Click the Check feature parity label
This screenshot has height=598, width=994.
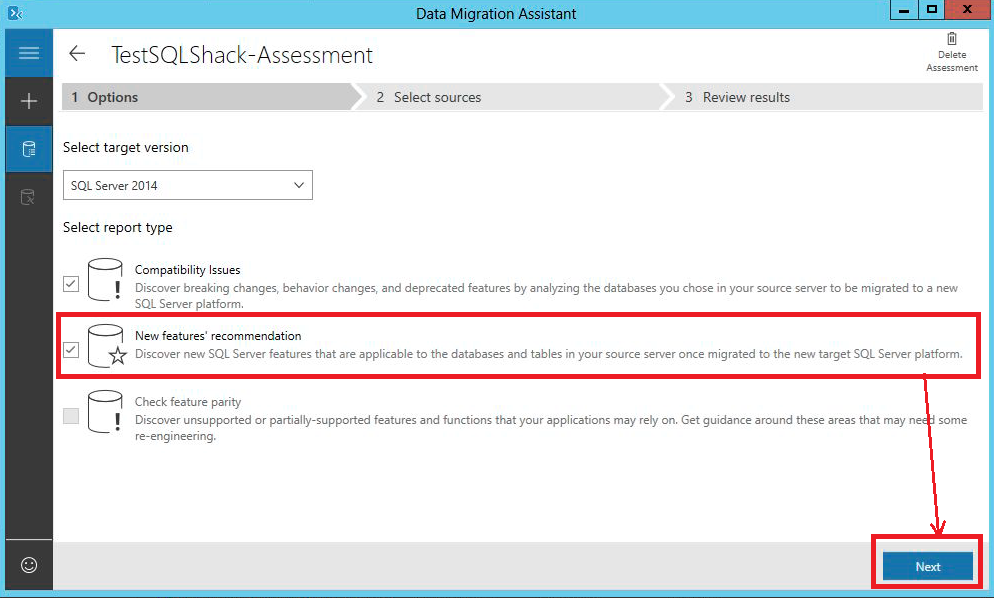(x=188, y=401)
